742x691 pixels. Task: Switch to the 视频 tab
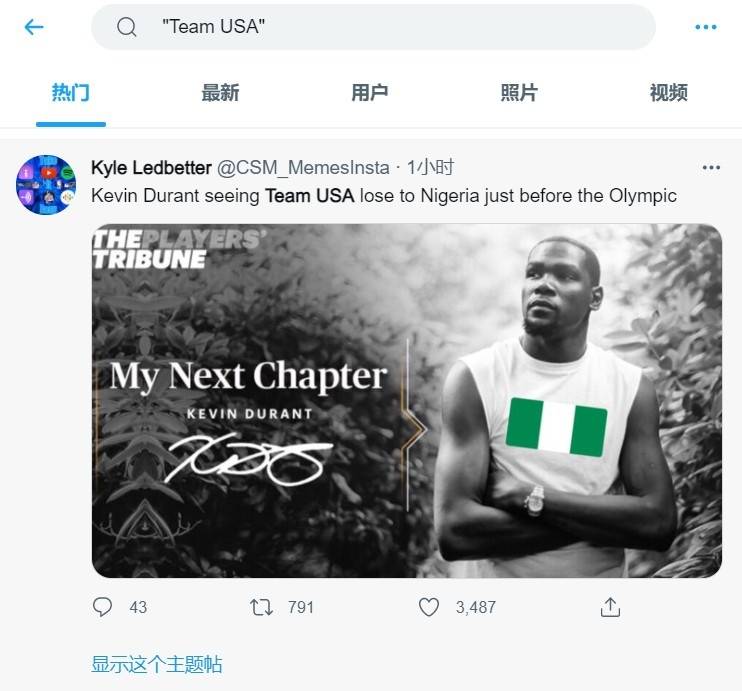point(668,93)
